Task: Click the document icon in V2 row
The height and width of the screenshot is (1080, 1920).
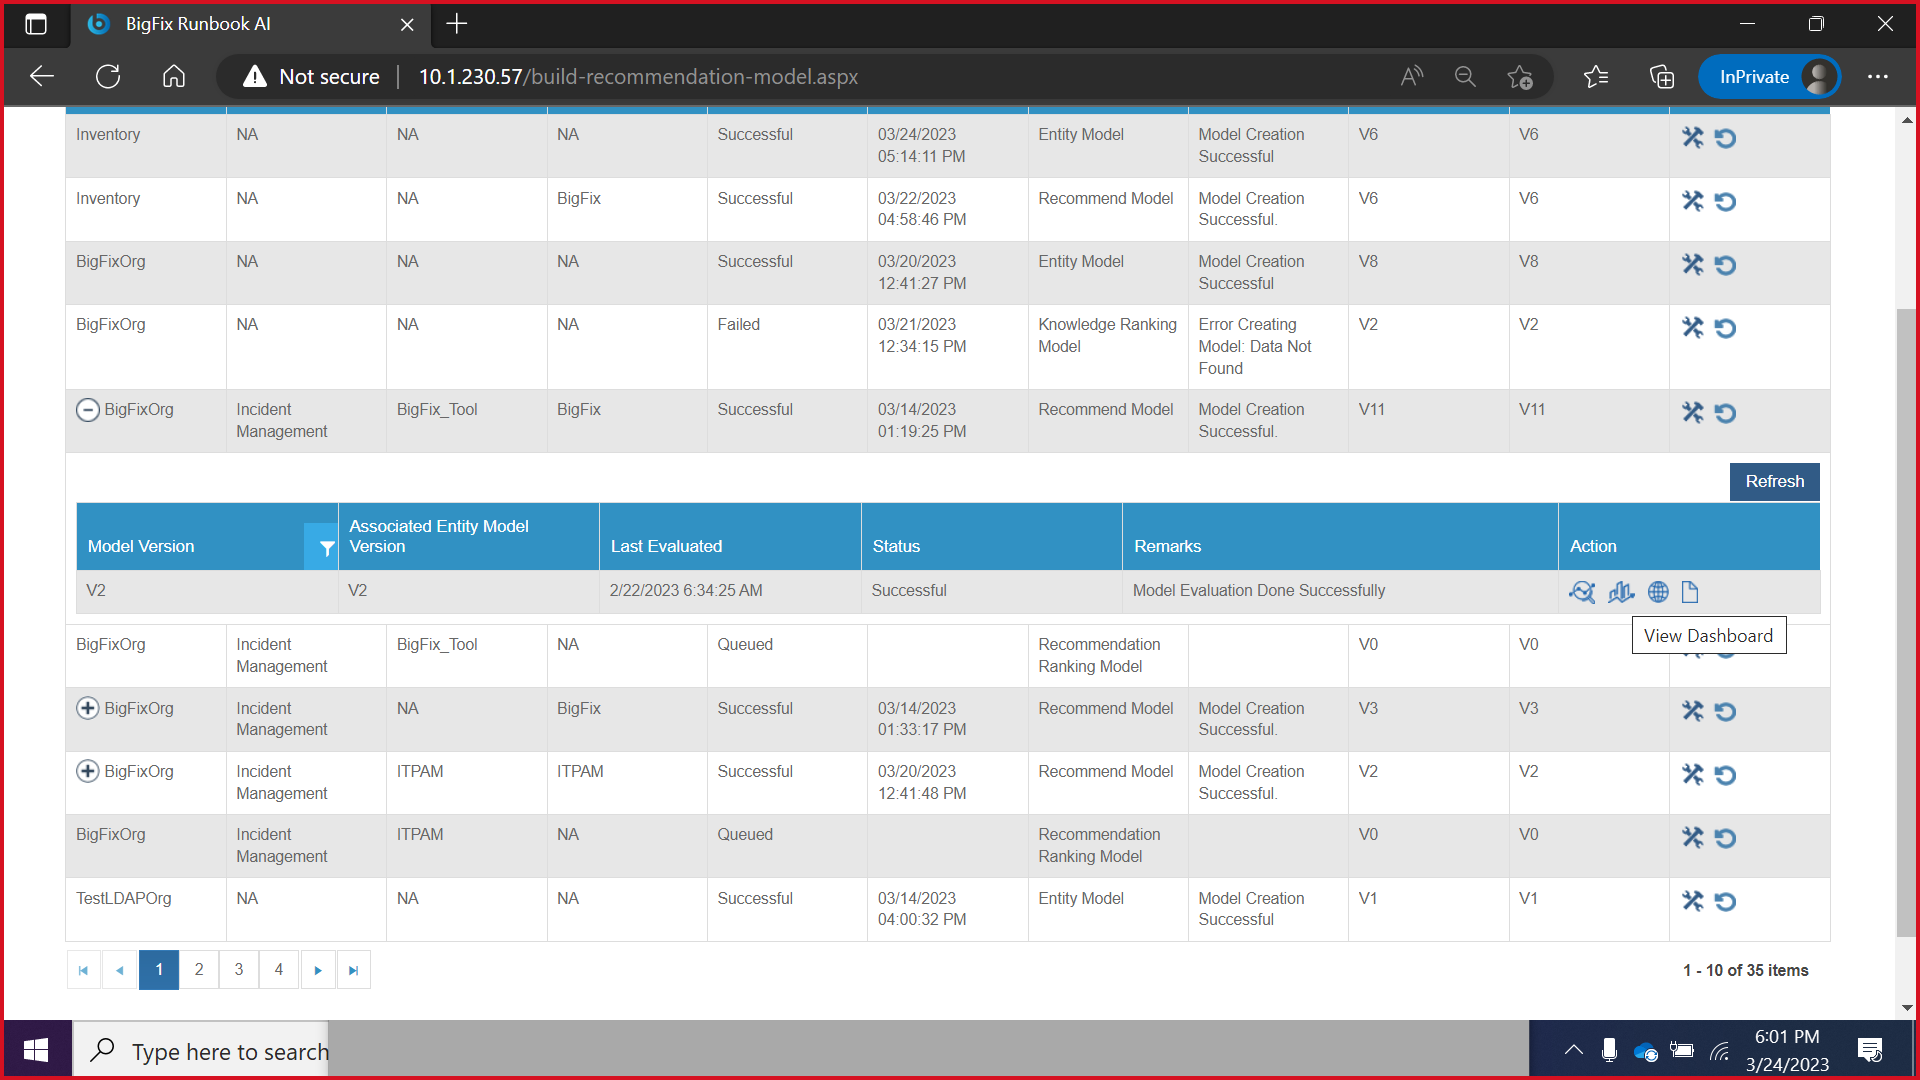Action: pos(1690,592)
